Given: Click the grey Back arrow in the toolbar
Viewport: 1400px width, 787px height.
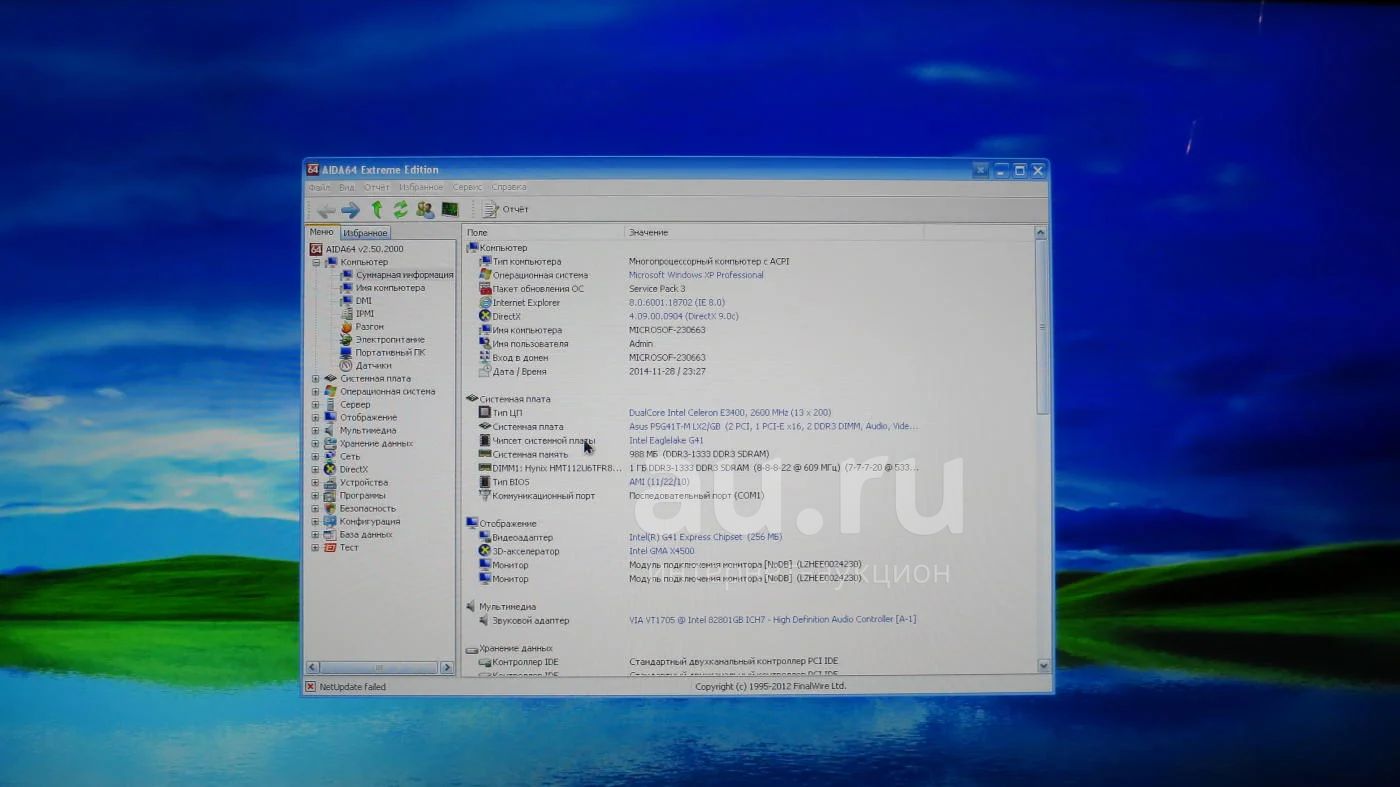Looking at the screenshot, I should 326,210.
